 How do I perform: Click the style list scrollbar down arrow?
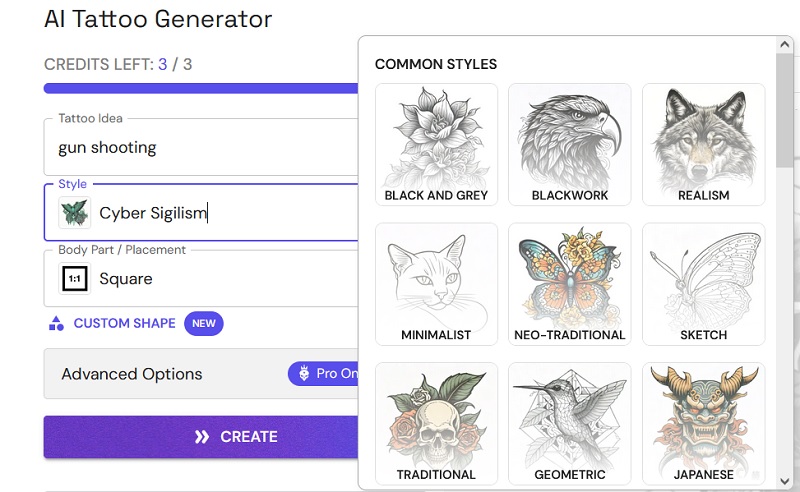(785, 481)
